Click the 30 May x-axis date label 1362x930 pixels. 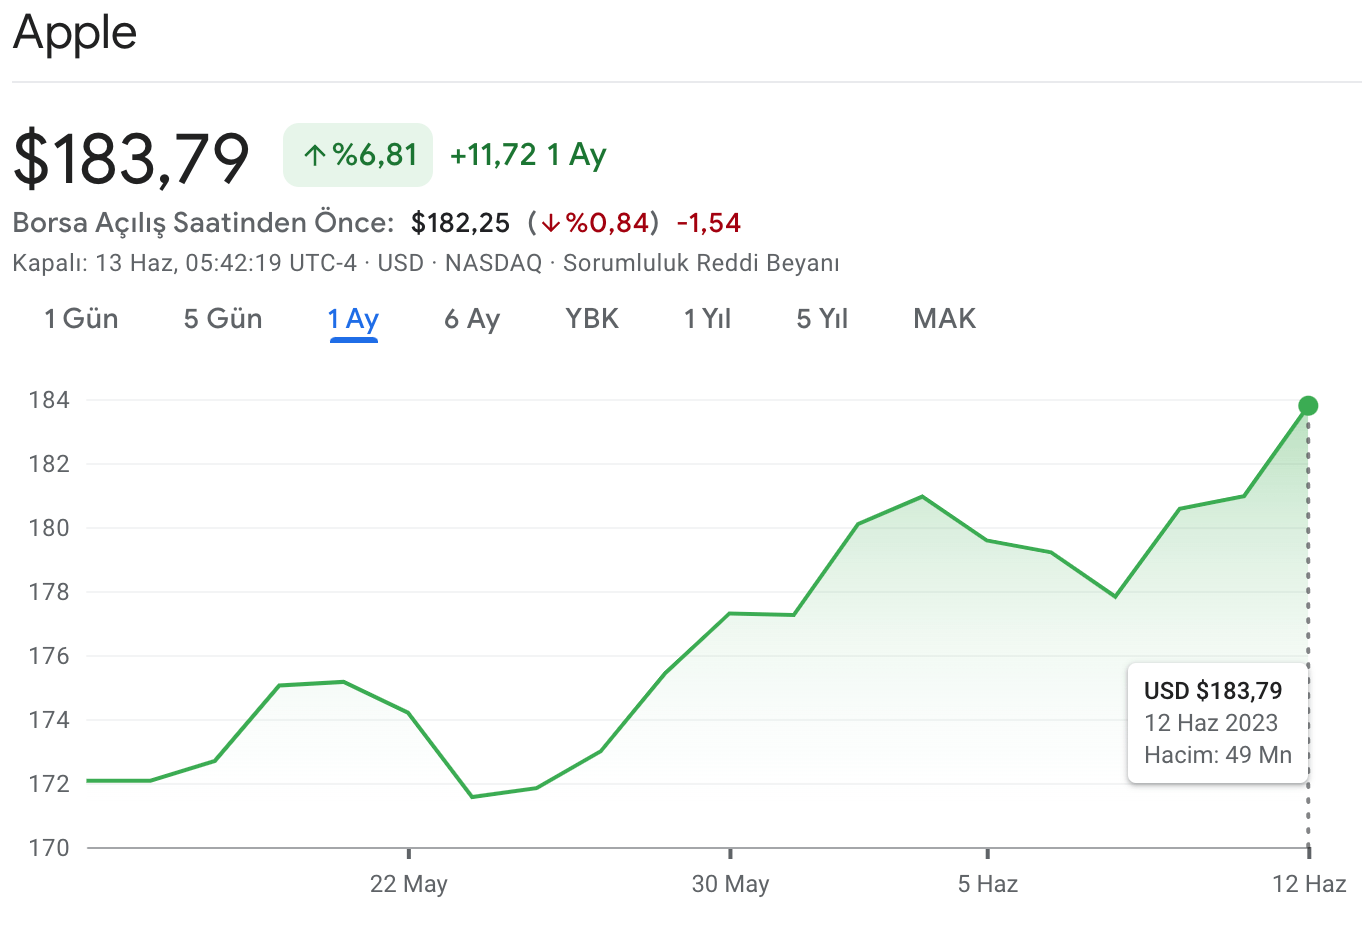pos(730,884)
